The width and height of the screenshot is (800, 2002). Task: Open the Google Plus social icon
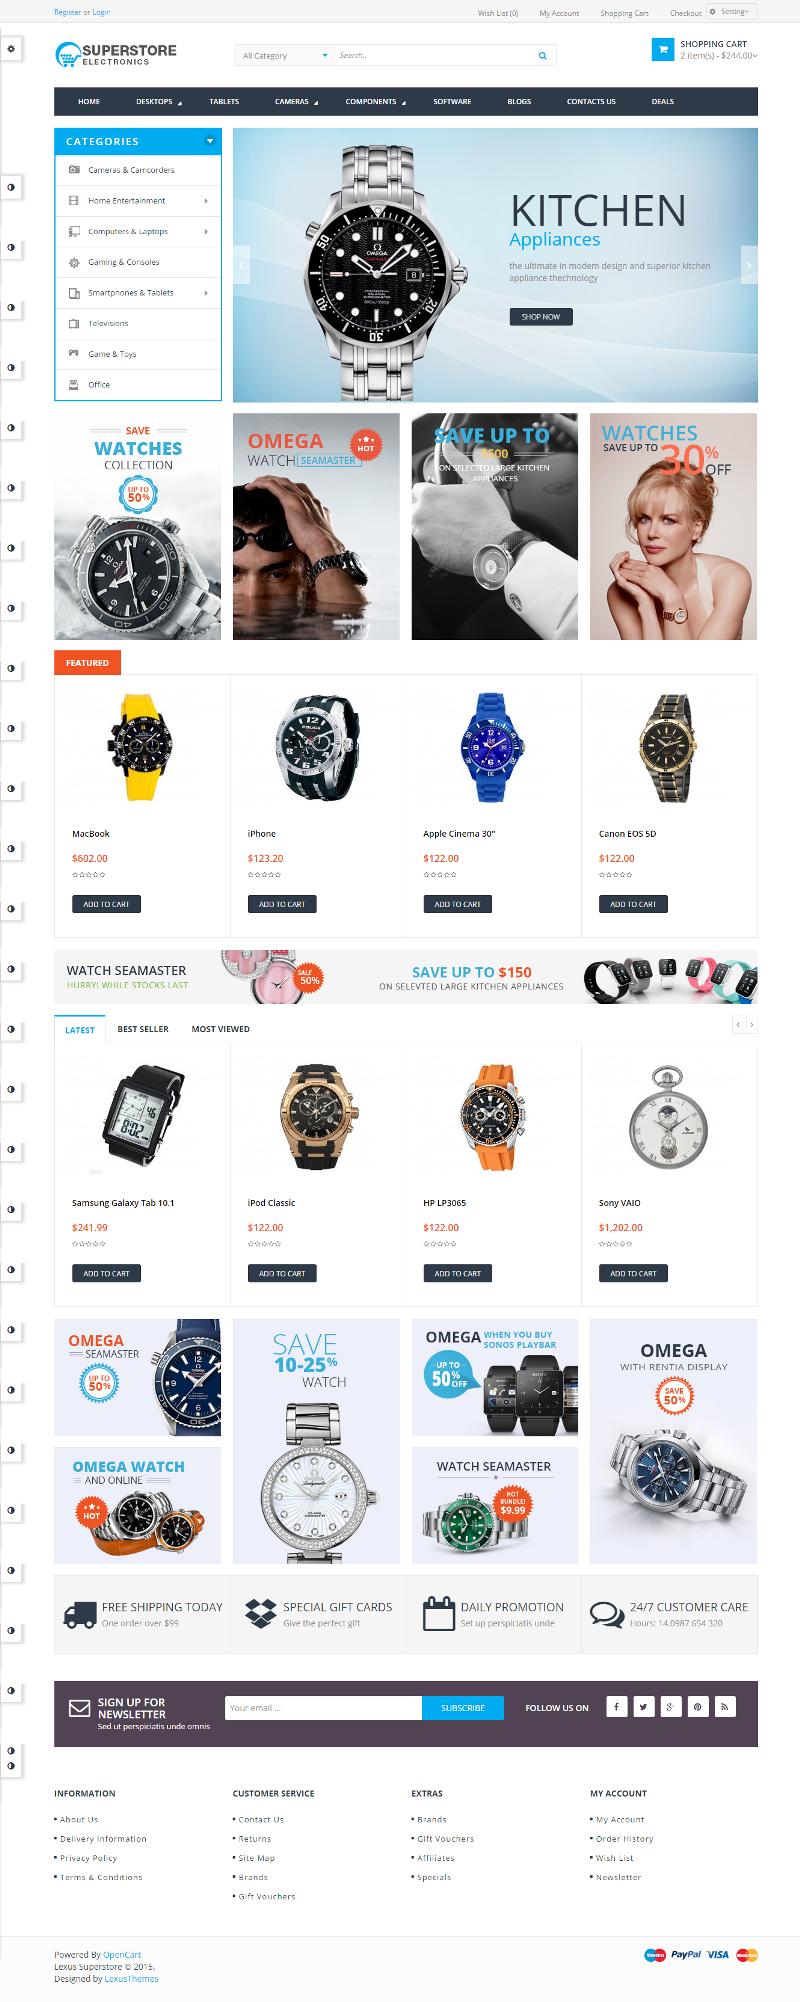[670, 1707]
